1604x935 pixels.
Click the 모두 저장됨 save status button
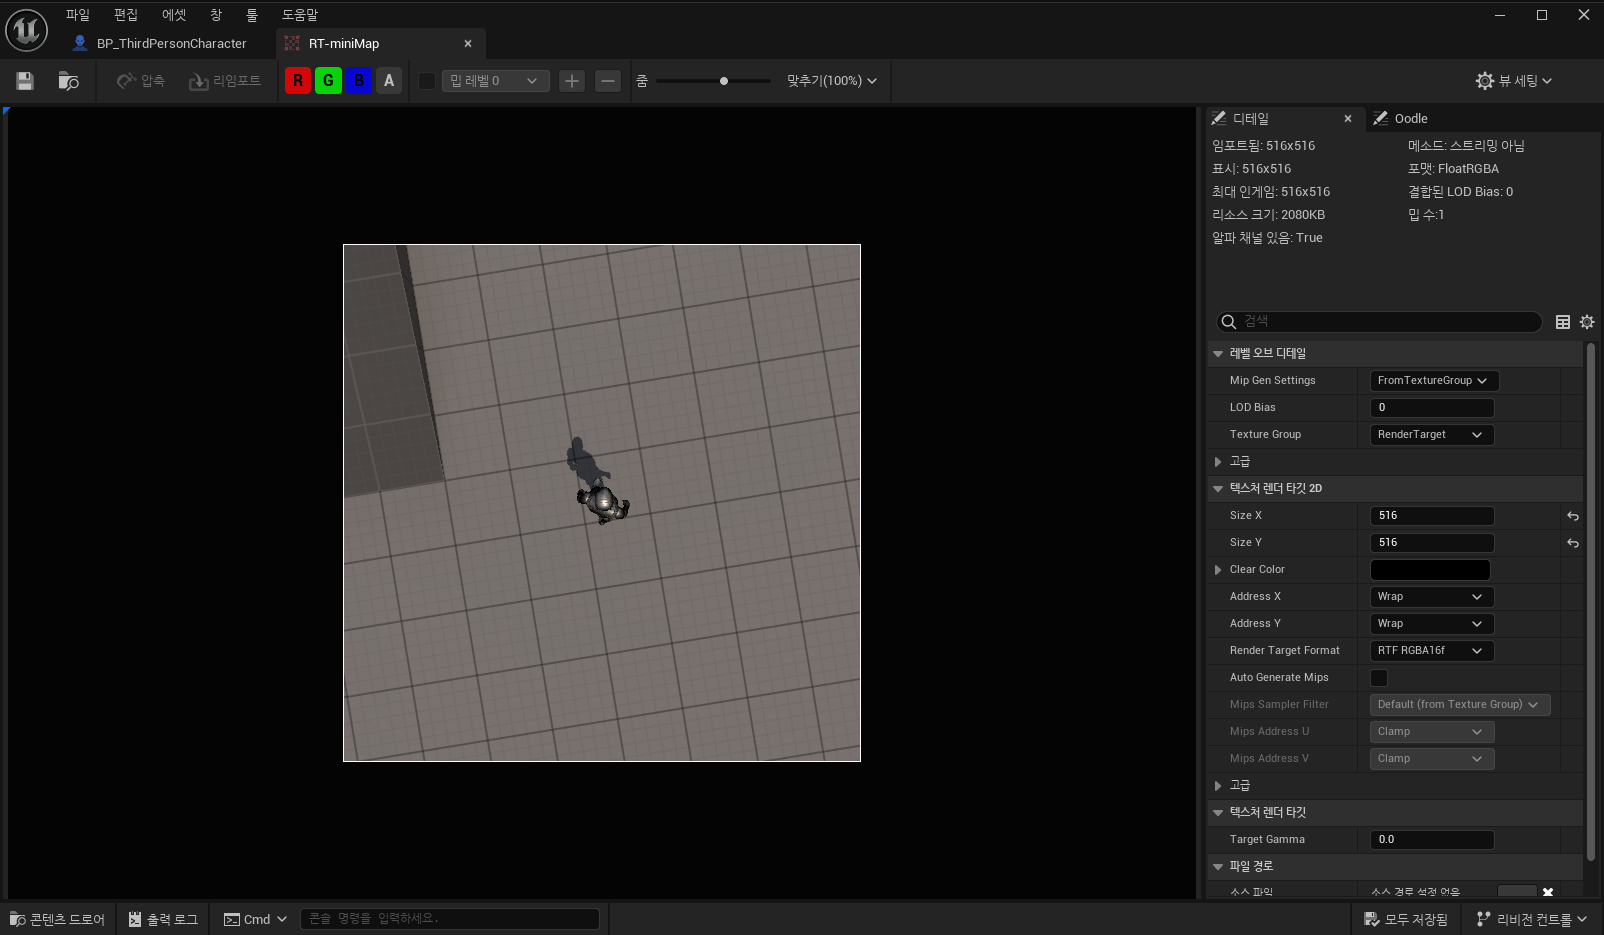[x=1406, y=919]
